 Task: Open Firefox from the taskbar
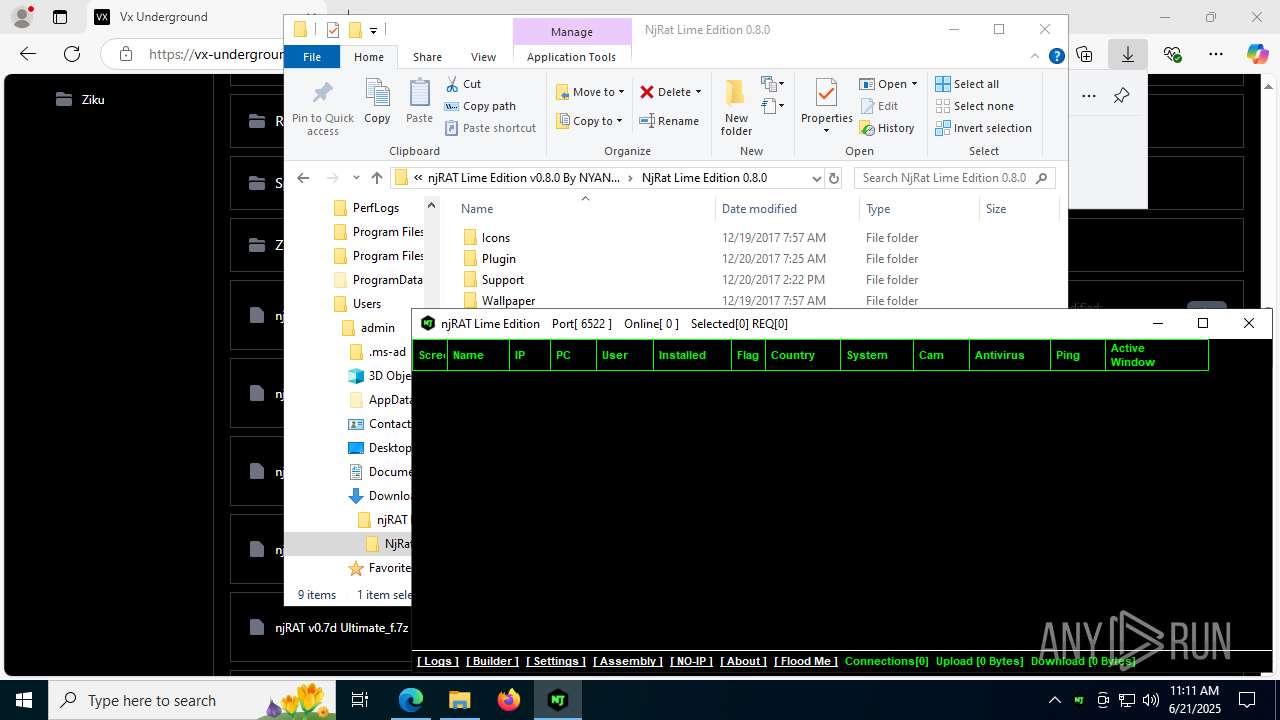pyautogui.click(x=509, y=700)
